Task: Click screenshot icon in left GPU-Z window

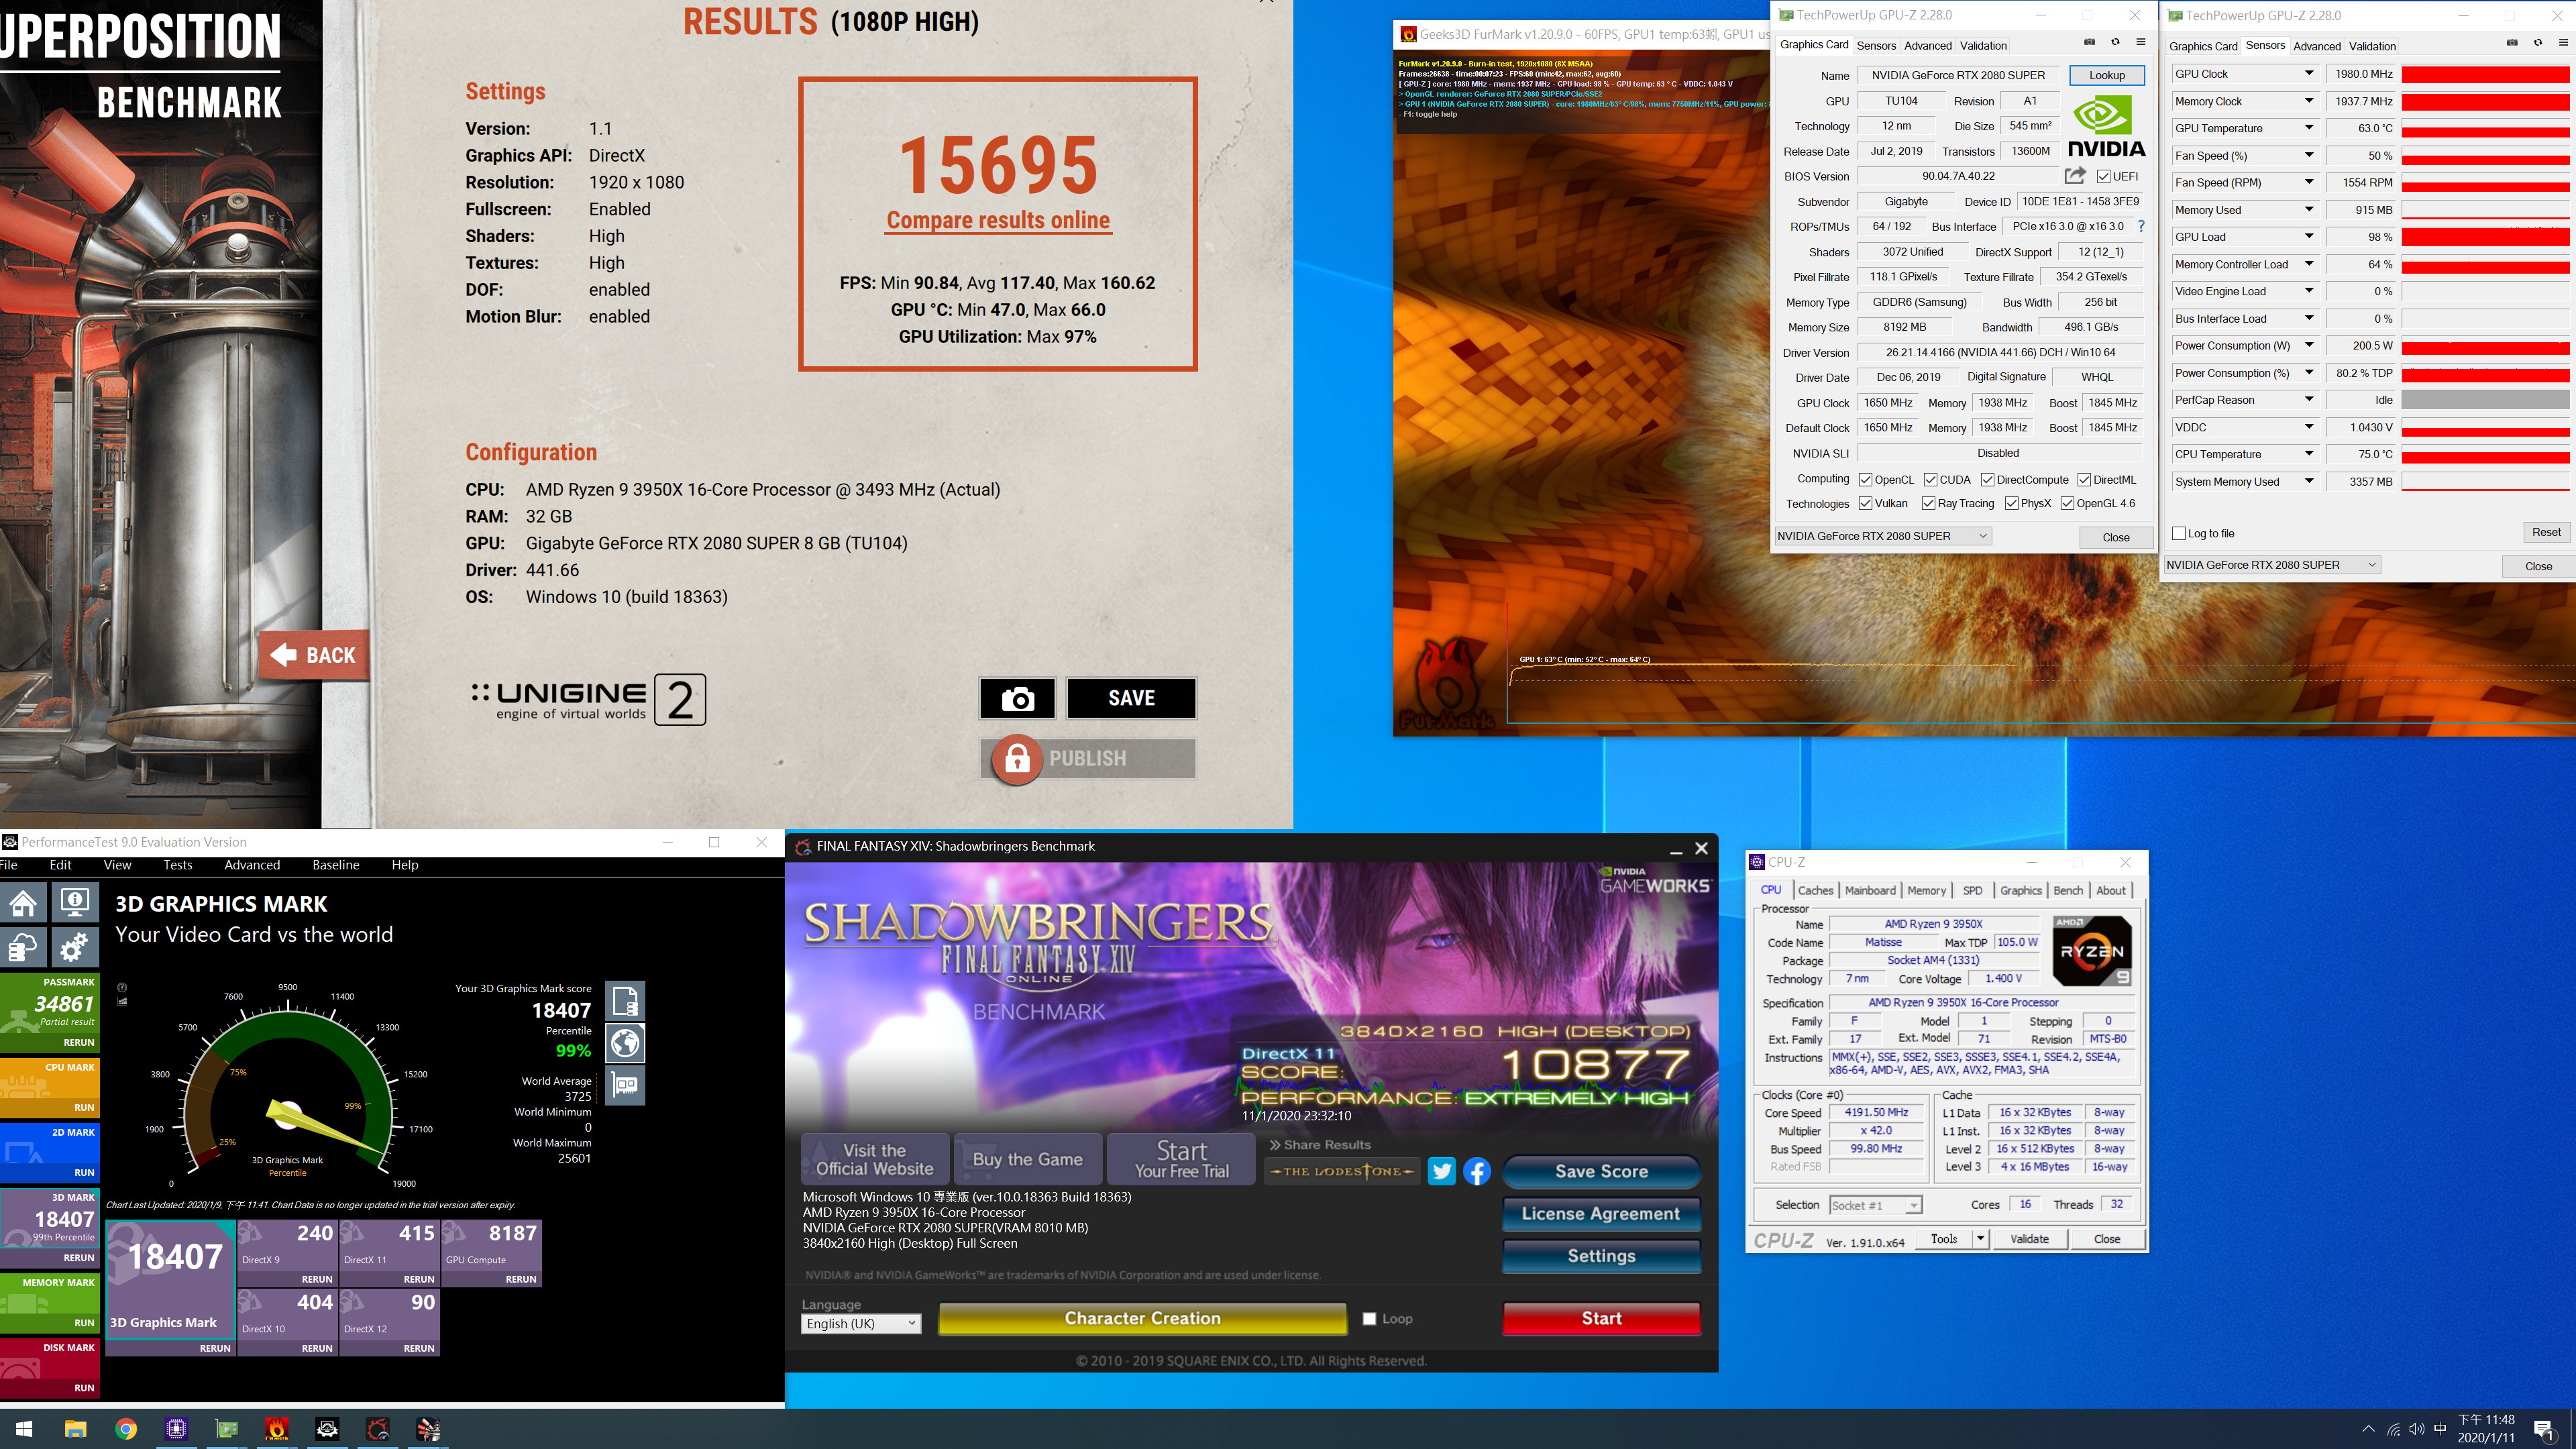Action: click(x=2089, y=42)
